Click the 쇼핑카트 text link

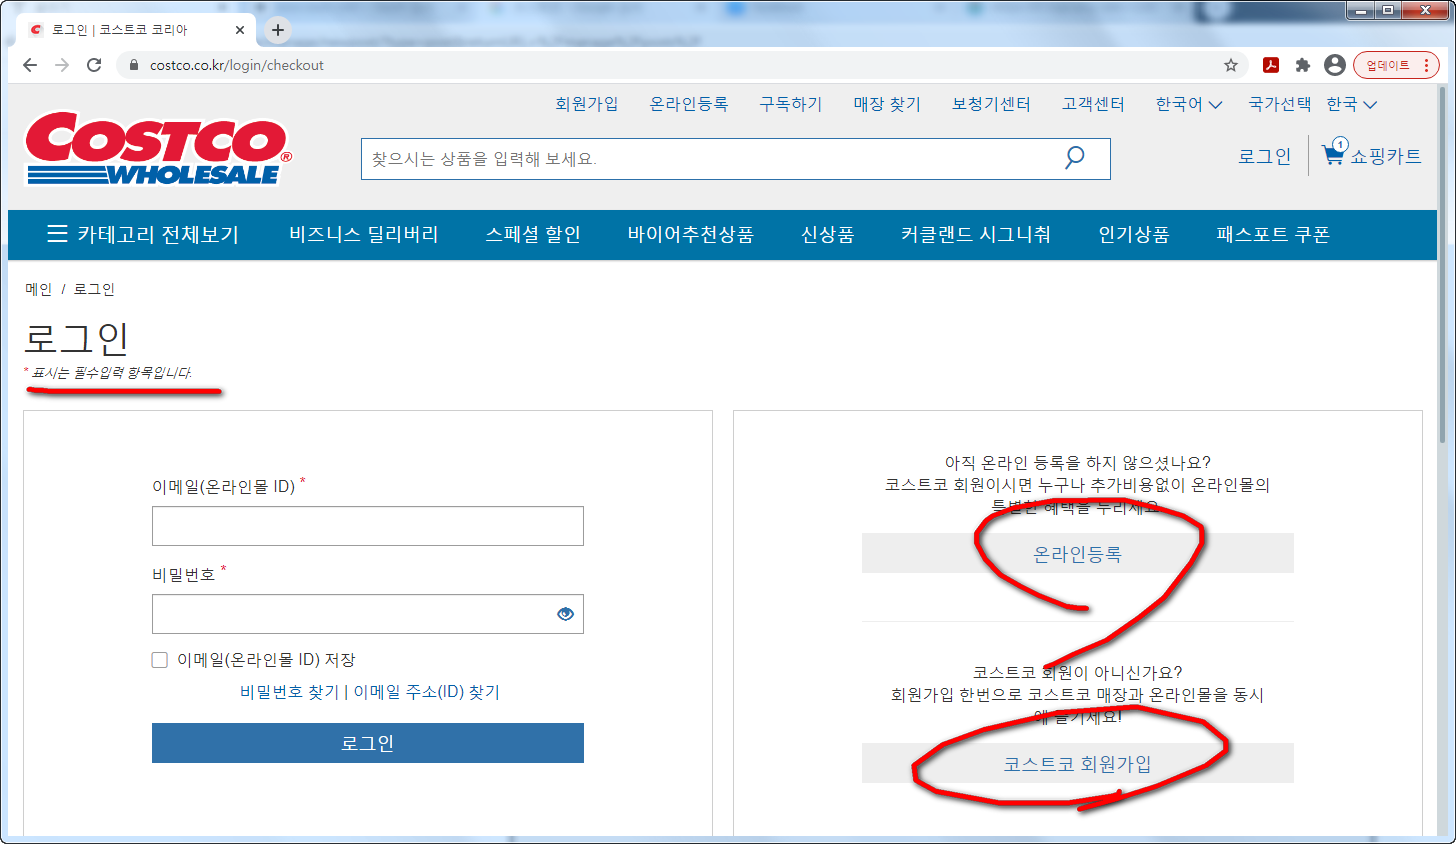[x=1386, y=156]
